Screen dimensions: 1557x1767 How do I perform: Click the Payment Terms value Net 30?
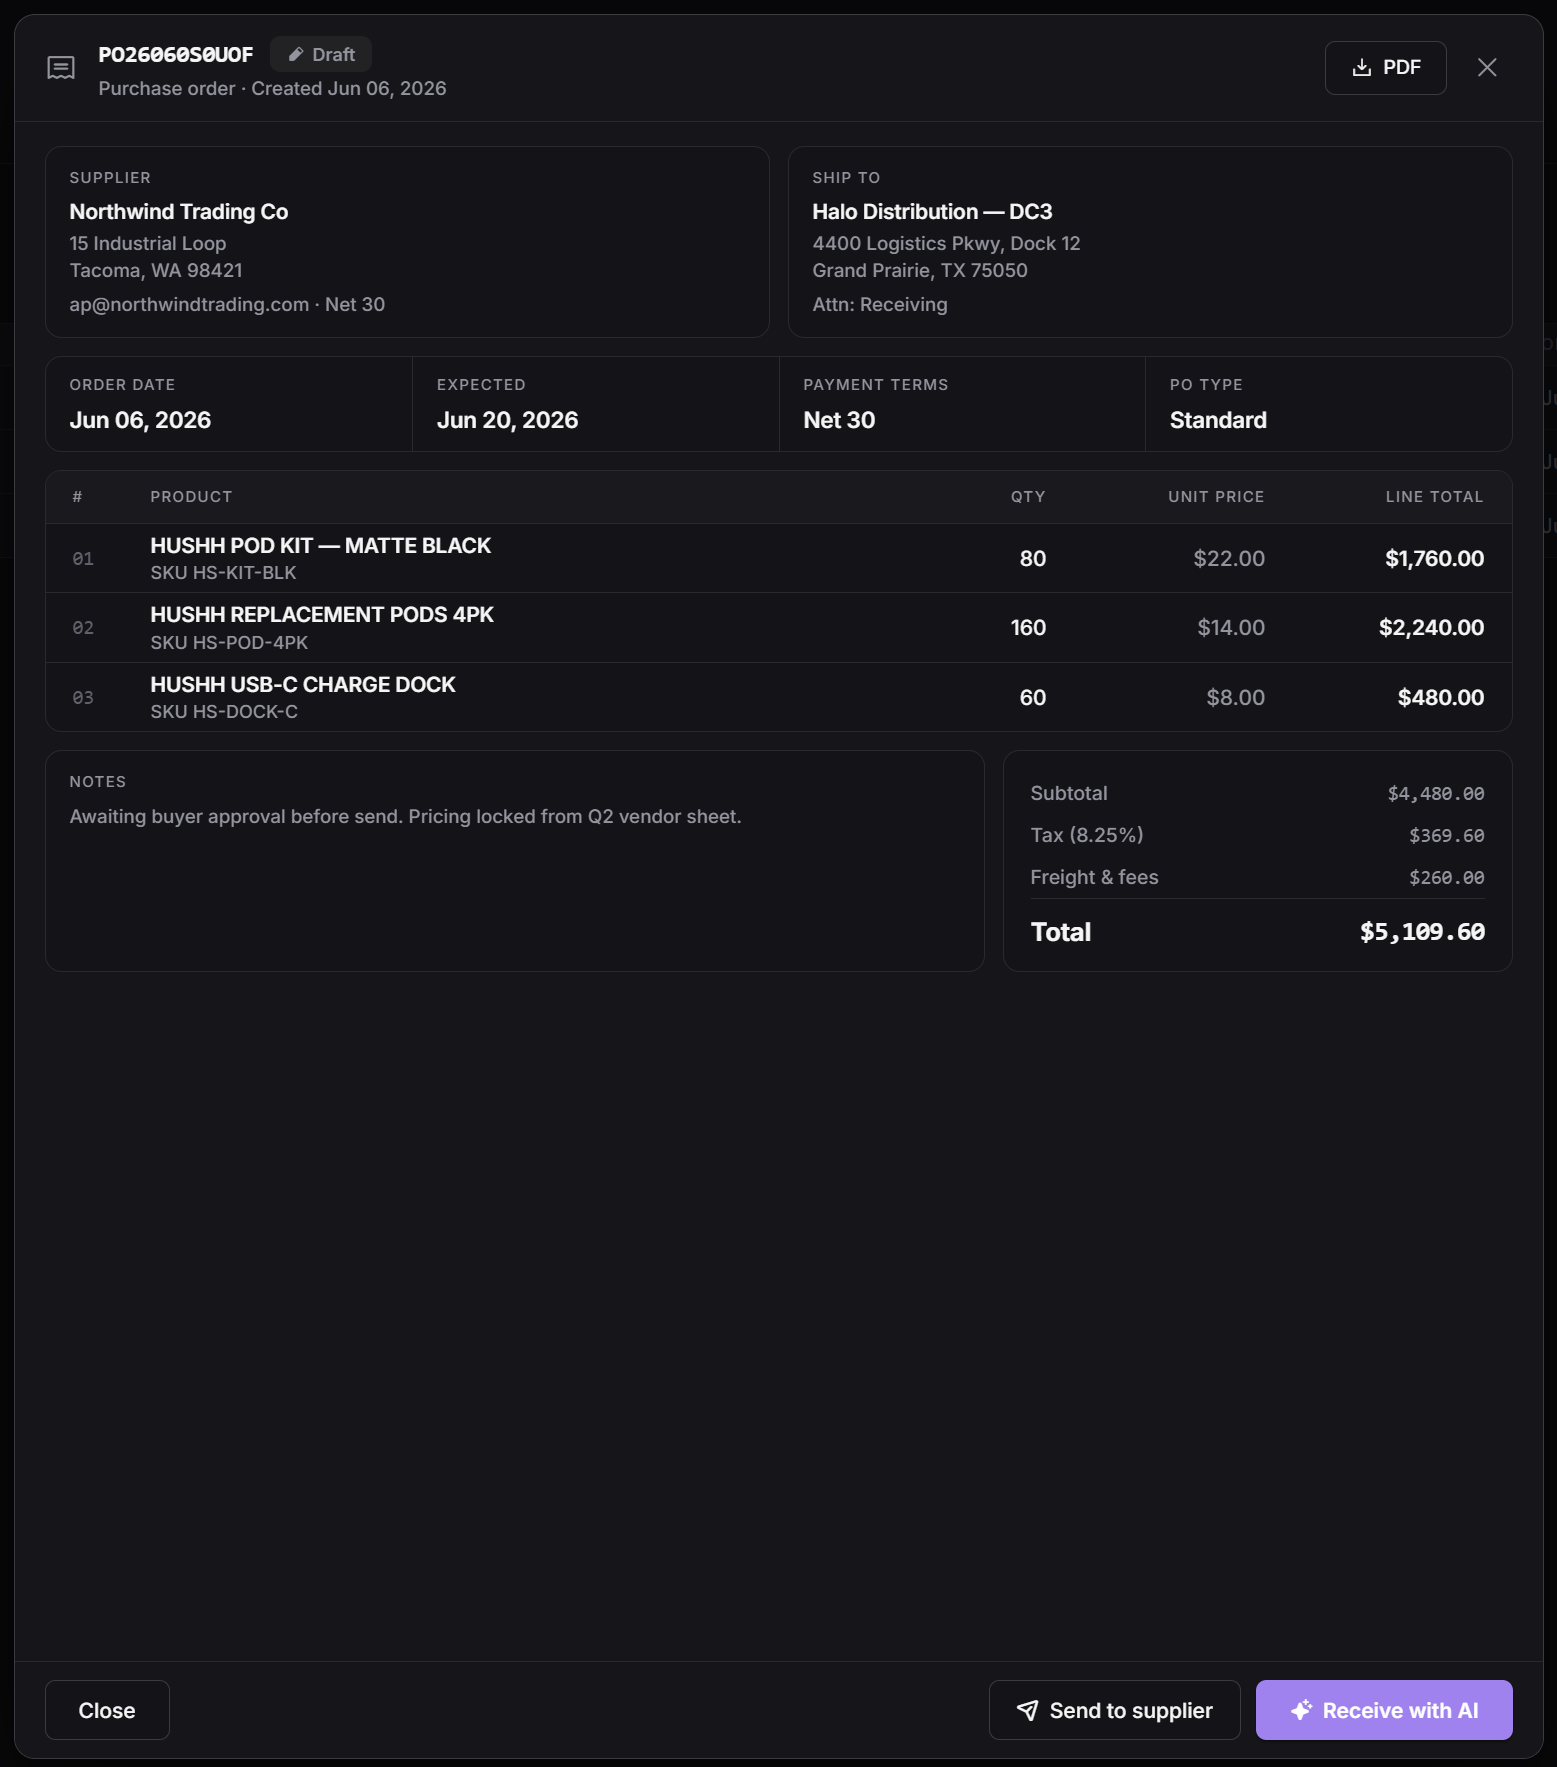[x=839, y=420]
